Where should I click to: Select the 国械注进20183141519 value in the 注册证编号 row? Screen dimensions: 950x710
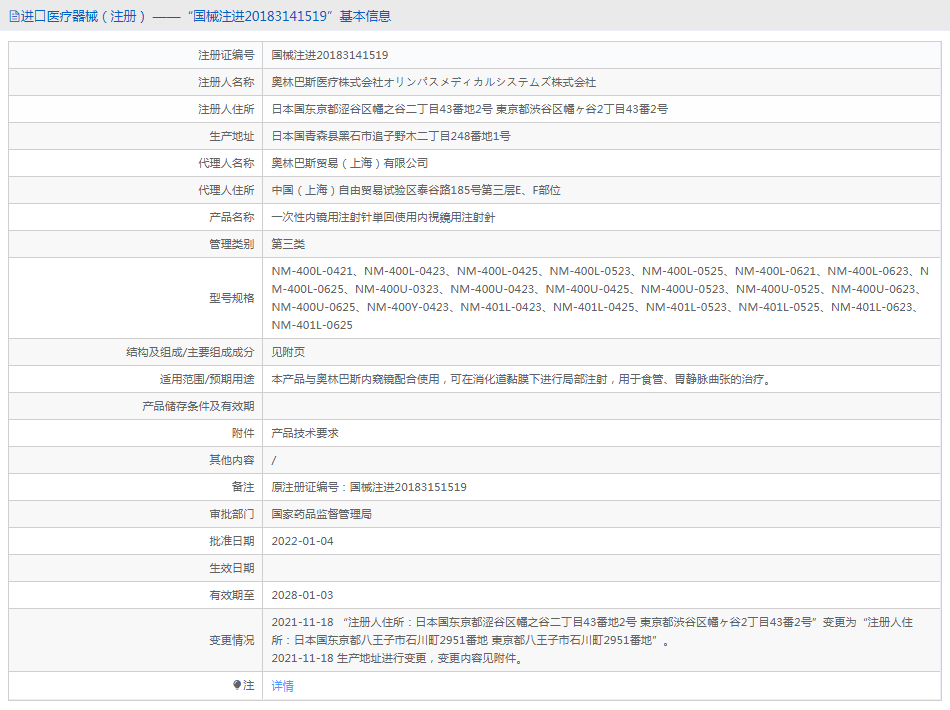pyautogui.click(x=330, y=55)
